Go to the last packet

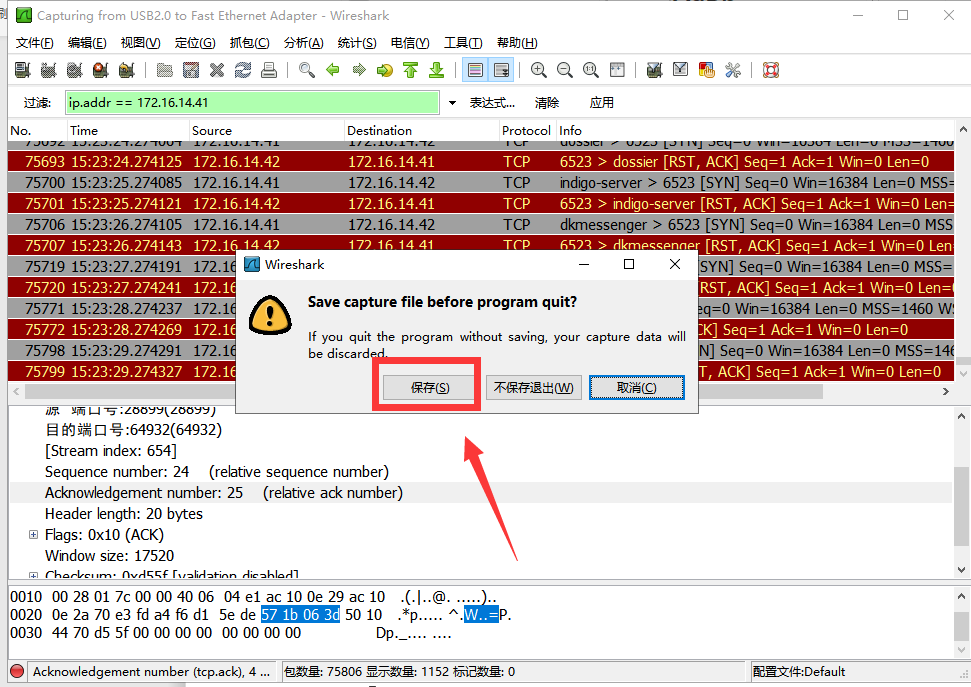pyautogui.click(x=437, y=70)
